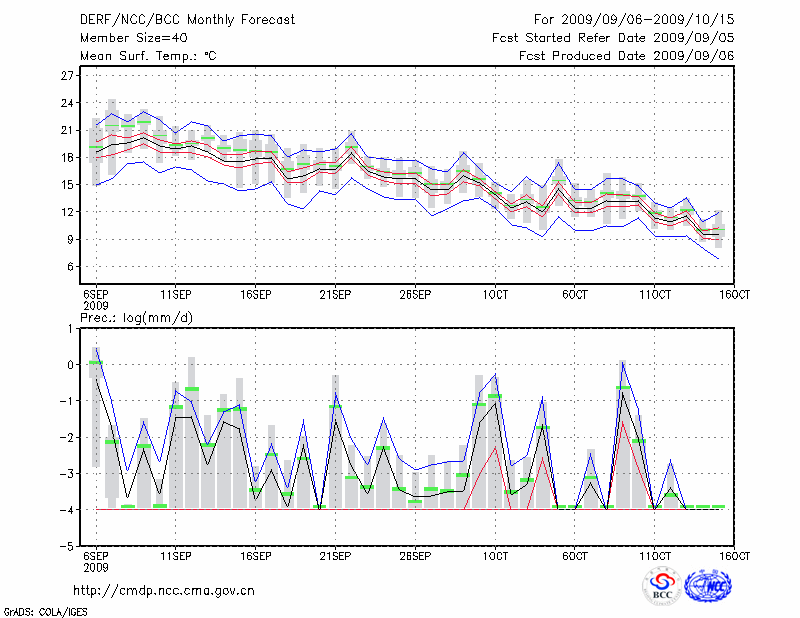Click the 6 value on temperature y-axis
The image size is (800, 618).
point(70,267)
